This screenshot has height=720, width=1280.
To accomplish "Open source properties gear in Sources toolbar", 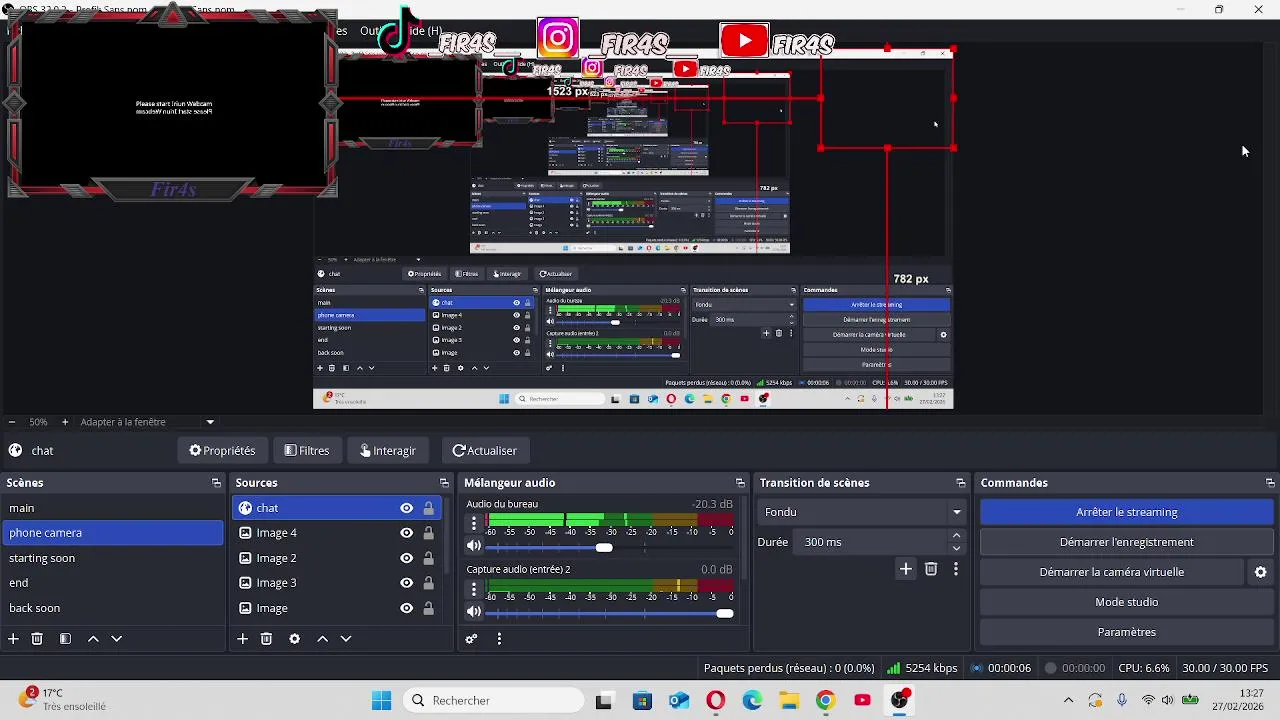I will [x=294, y=639].
